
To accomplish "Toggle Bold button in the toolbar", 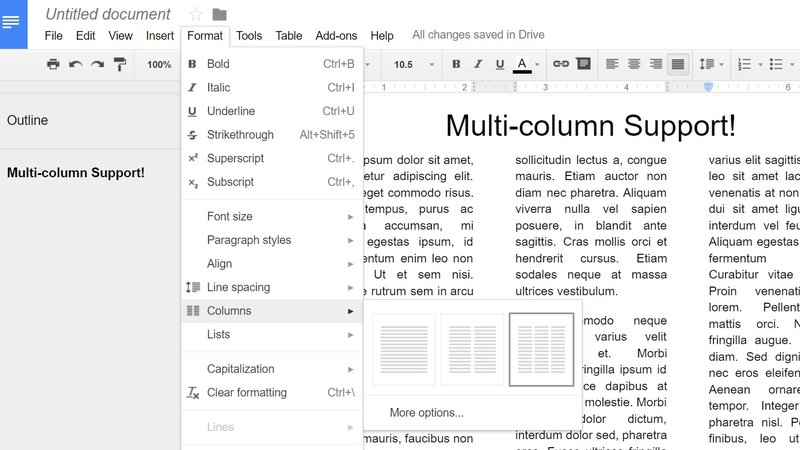I will pyautogui.click(x=456, y=64).
